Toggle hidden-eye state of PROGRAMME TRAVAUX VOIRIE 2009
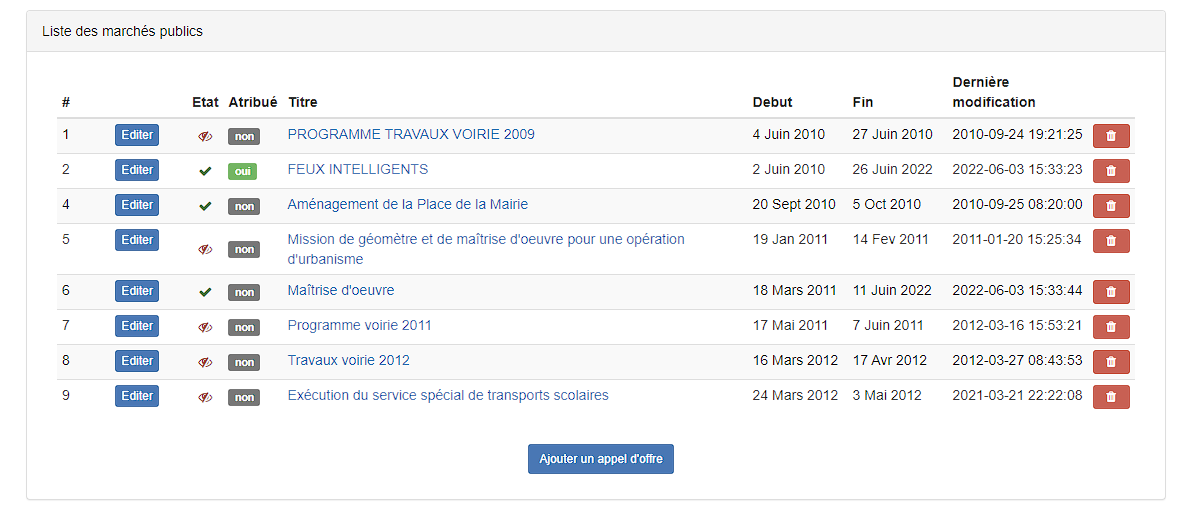This screenshot has height=523, width=1192. click(x=204, y=136)
